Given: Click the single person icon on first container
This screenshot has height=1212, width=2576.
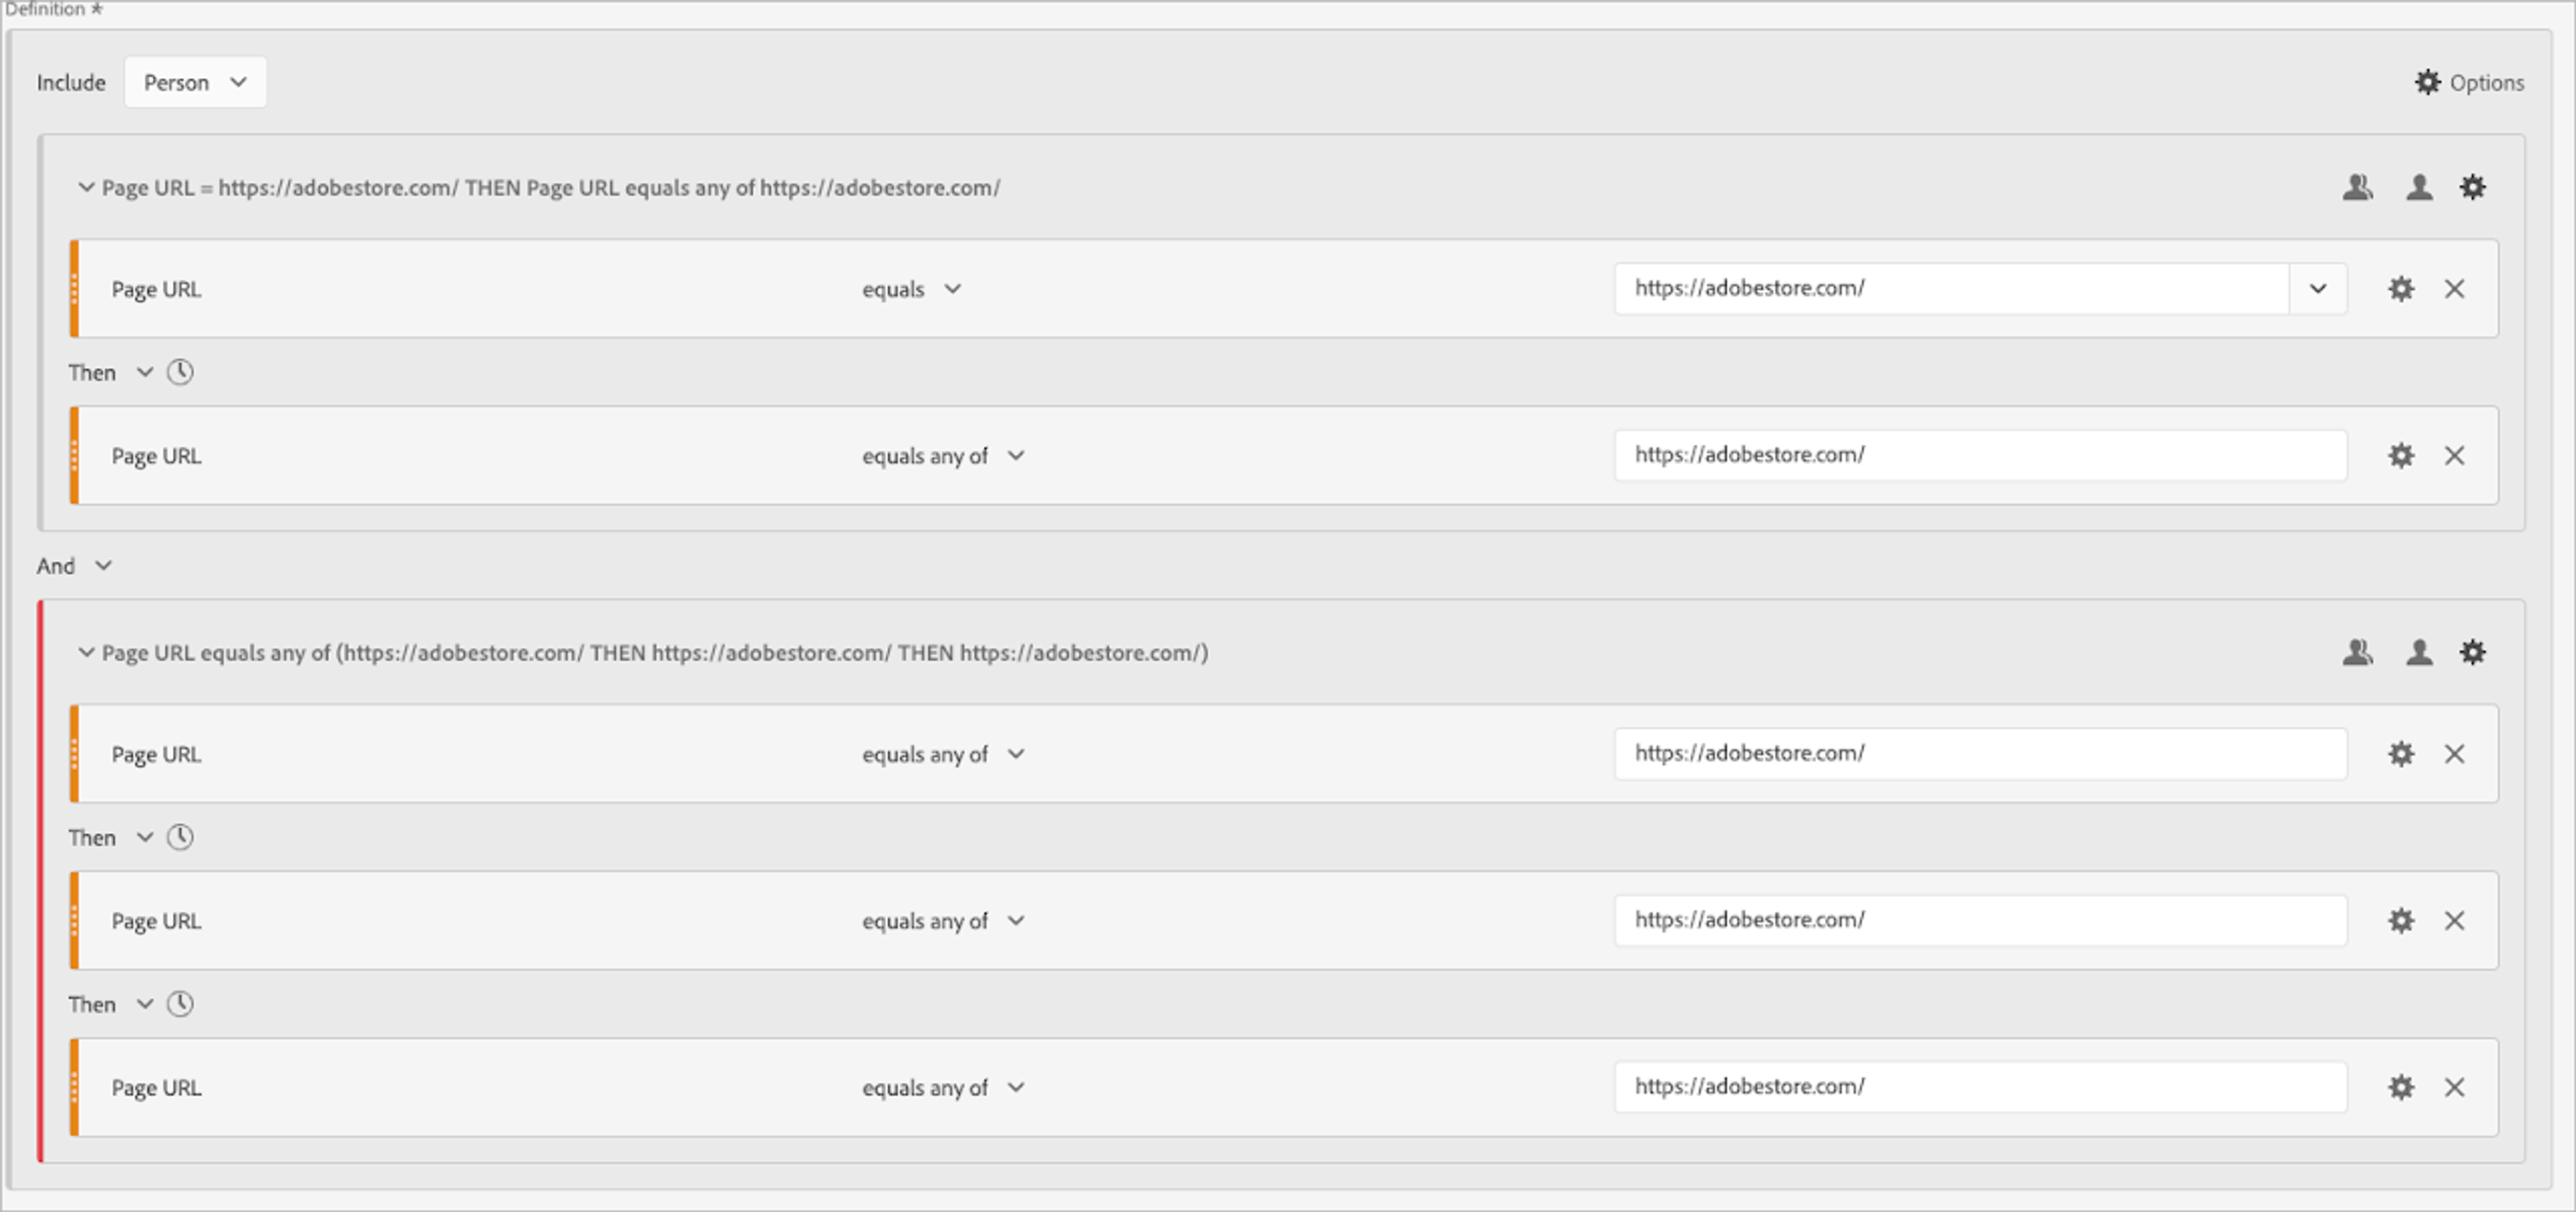Looking at the screenshot, I should pos(2418,187).
